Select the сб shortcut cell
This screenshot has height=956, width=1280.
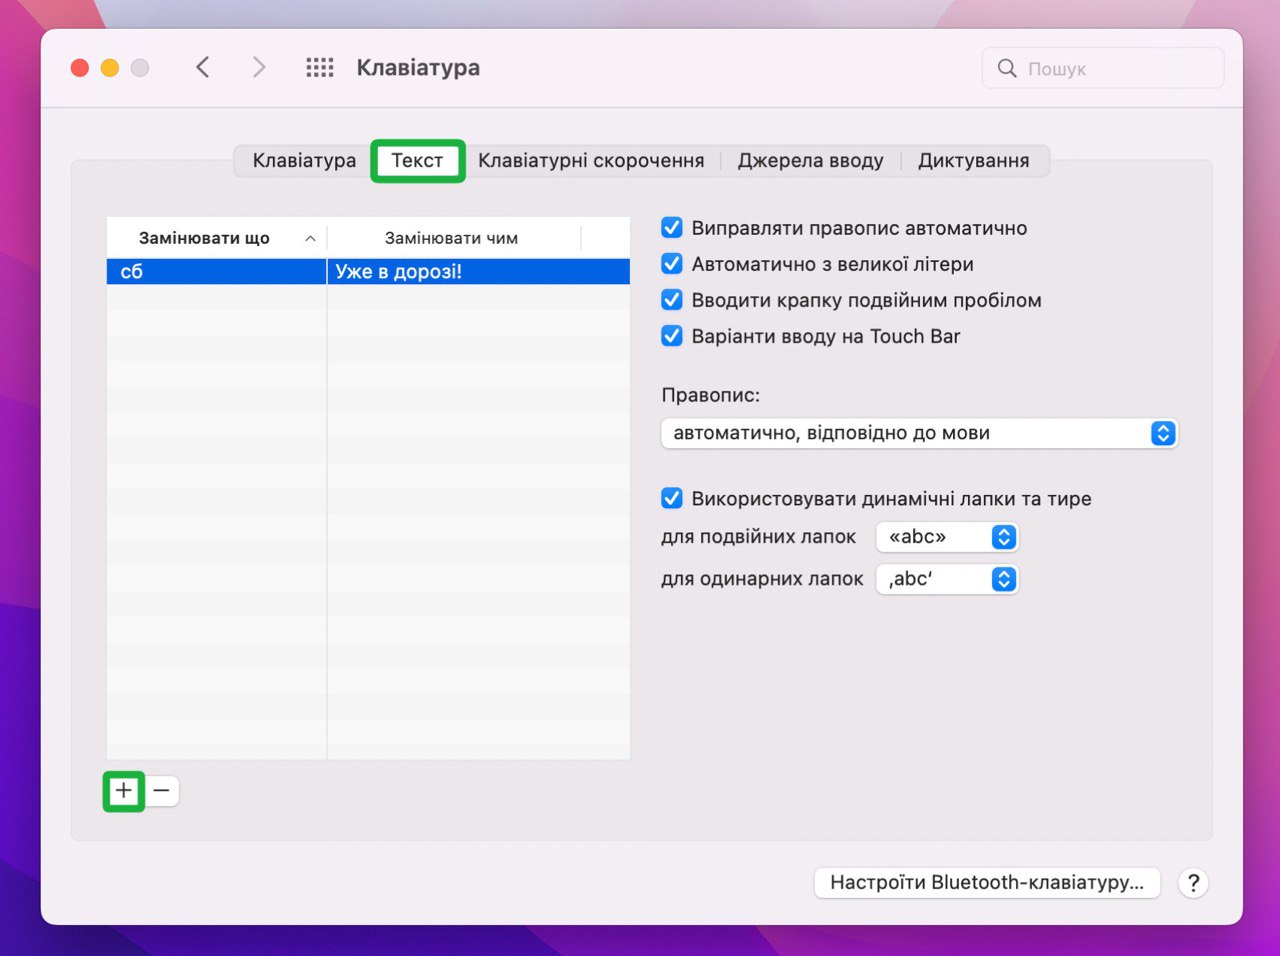pyautogui.click(x=216, y=272)
